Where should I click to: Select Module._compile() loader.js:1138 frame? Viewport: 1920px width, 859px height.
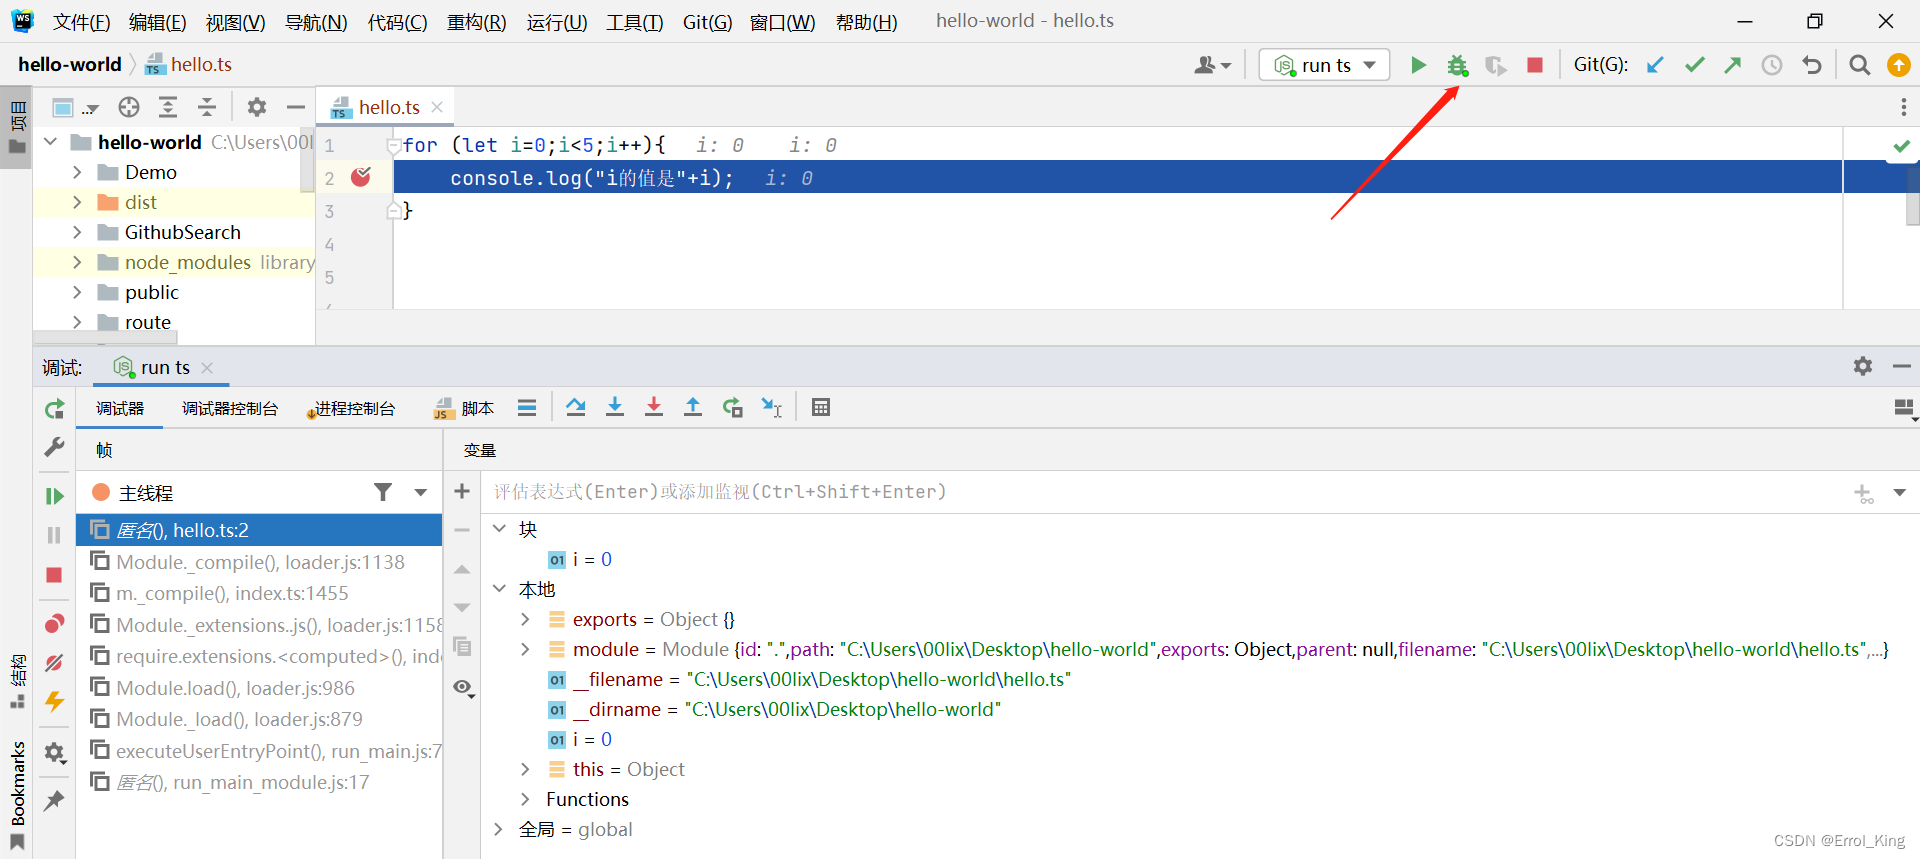[x=259, y=562]
